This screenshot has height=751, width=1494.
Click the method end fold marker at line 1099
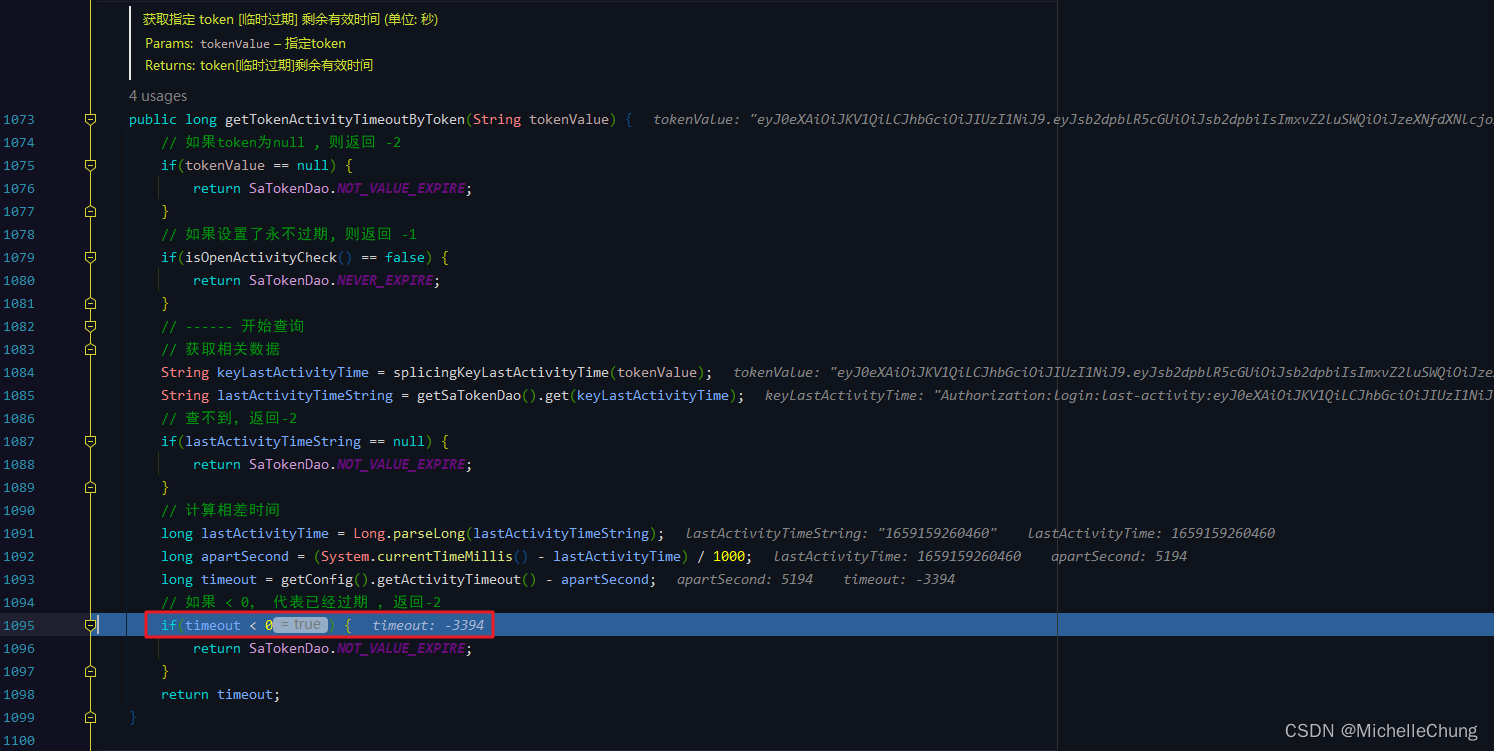pyautogui.click(x=90, y=717)
